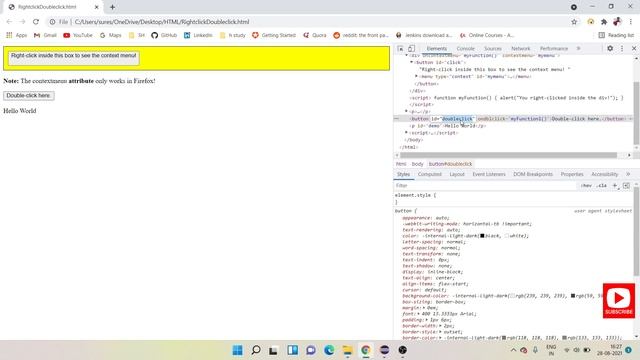Toggle the device toolbar icon in DevTools
This screenshot has height=360, width=640.
pyautogui.click(x=411, y=48)
